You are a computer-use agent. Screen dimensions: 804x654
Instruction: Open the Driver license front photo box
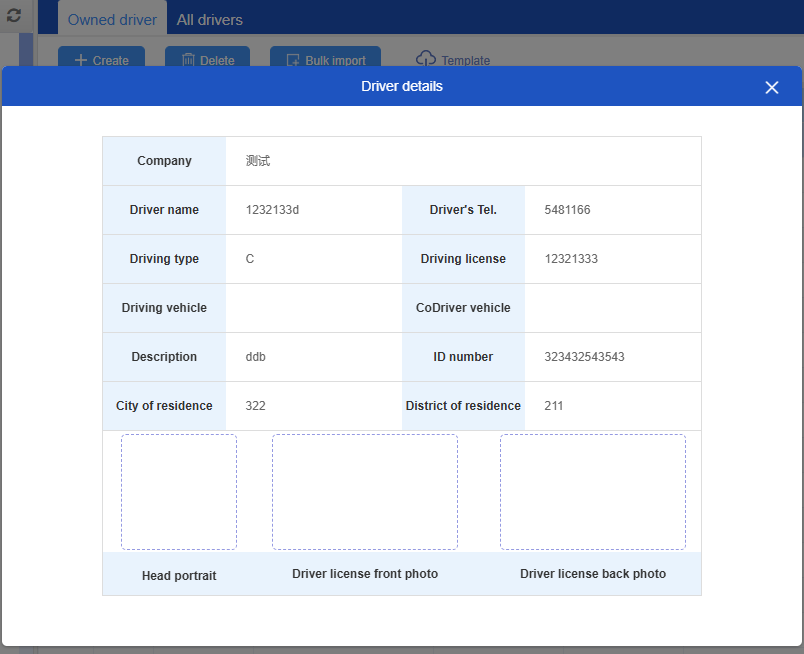[x=365, y=492]
